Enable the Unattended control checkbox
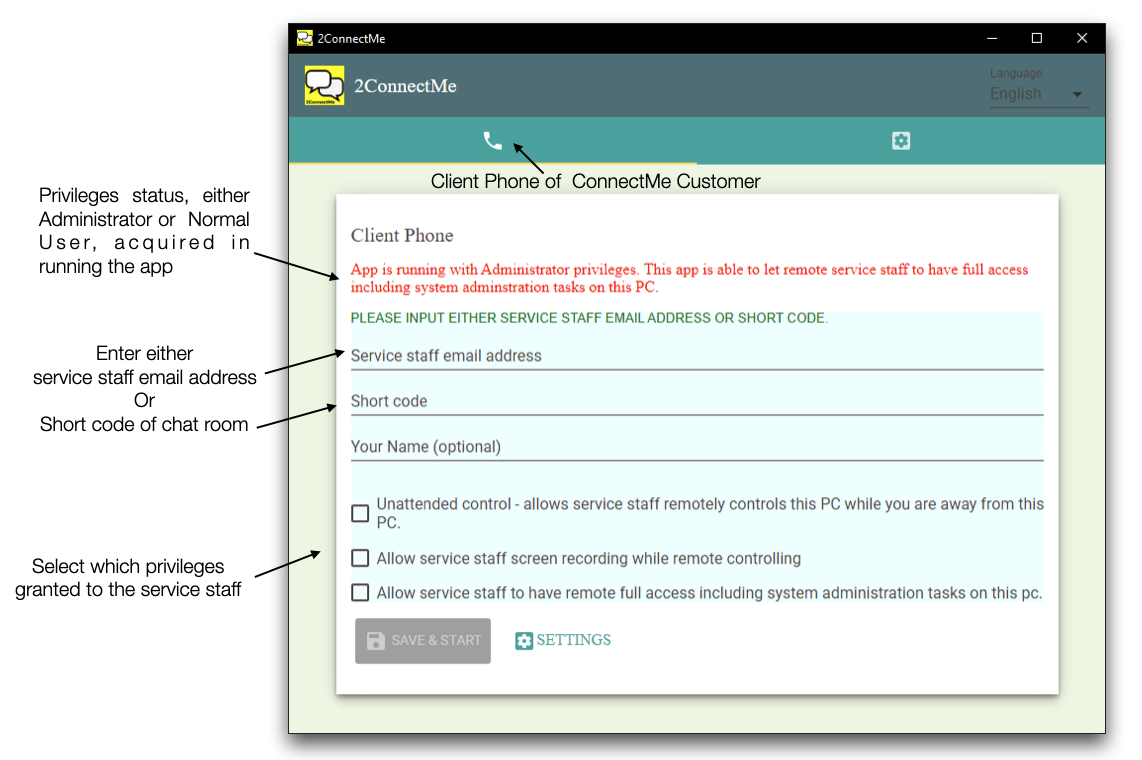The height and width of the screenshot is (760, 1142). point(361,513)
